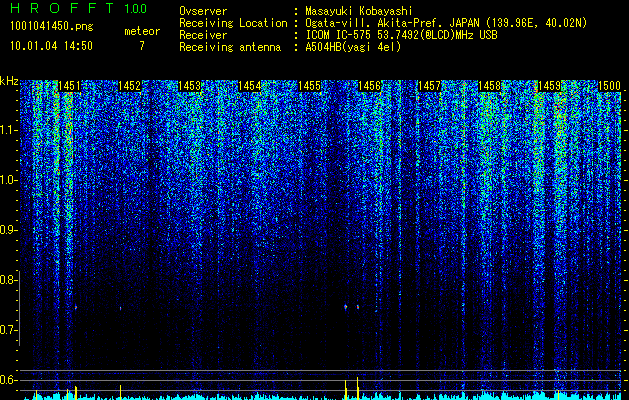Image resolution: width=629 pixels, height=400 pixels.
Task: Click the 1500 time marker
Action: (x=609, y=86)
